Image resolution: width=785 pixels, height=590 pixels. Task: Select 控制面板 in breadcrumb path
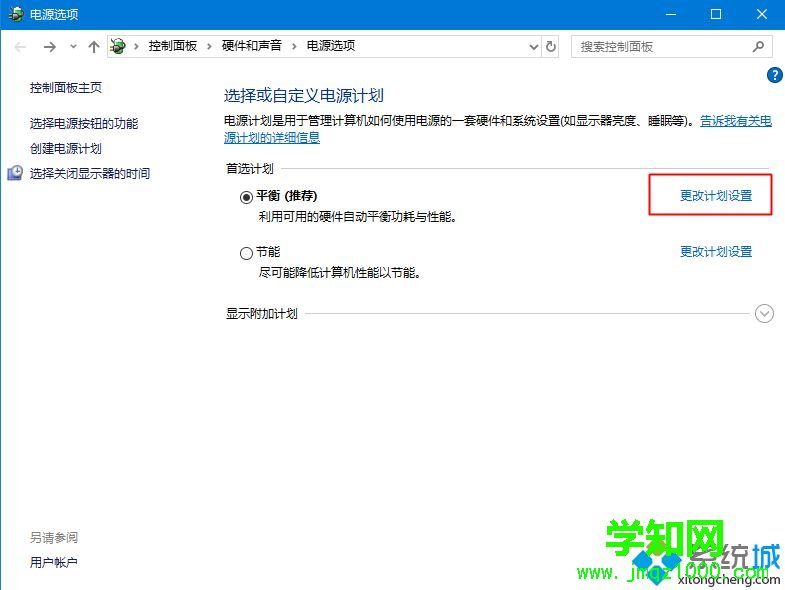pos(173,46)
